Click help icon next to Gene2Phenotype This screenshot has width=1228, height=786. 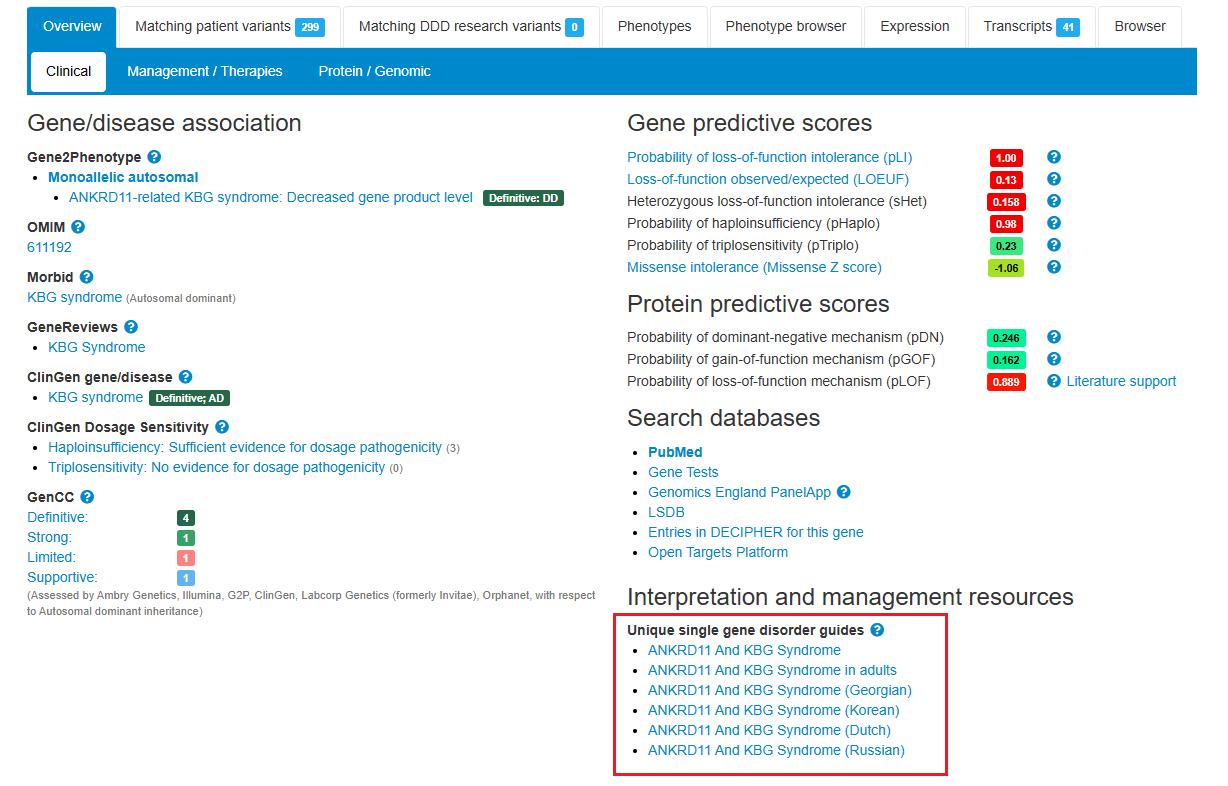click(x=154, y=157)
